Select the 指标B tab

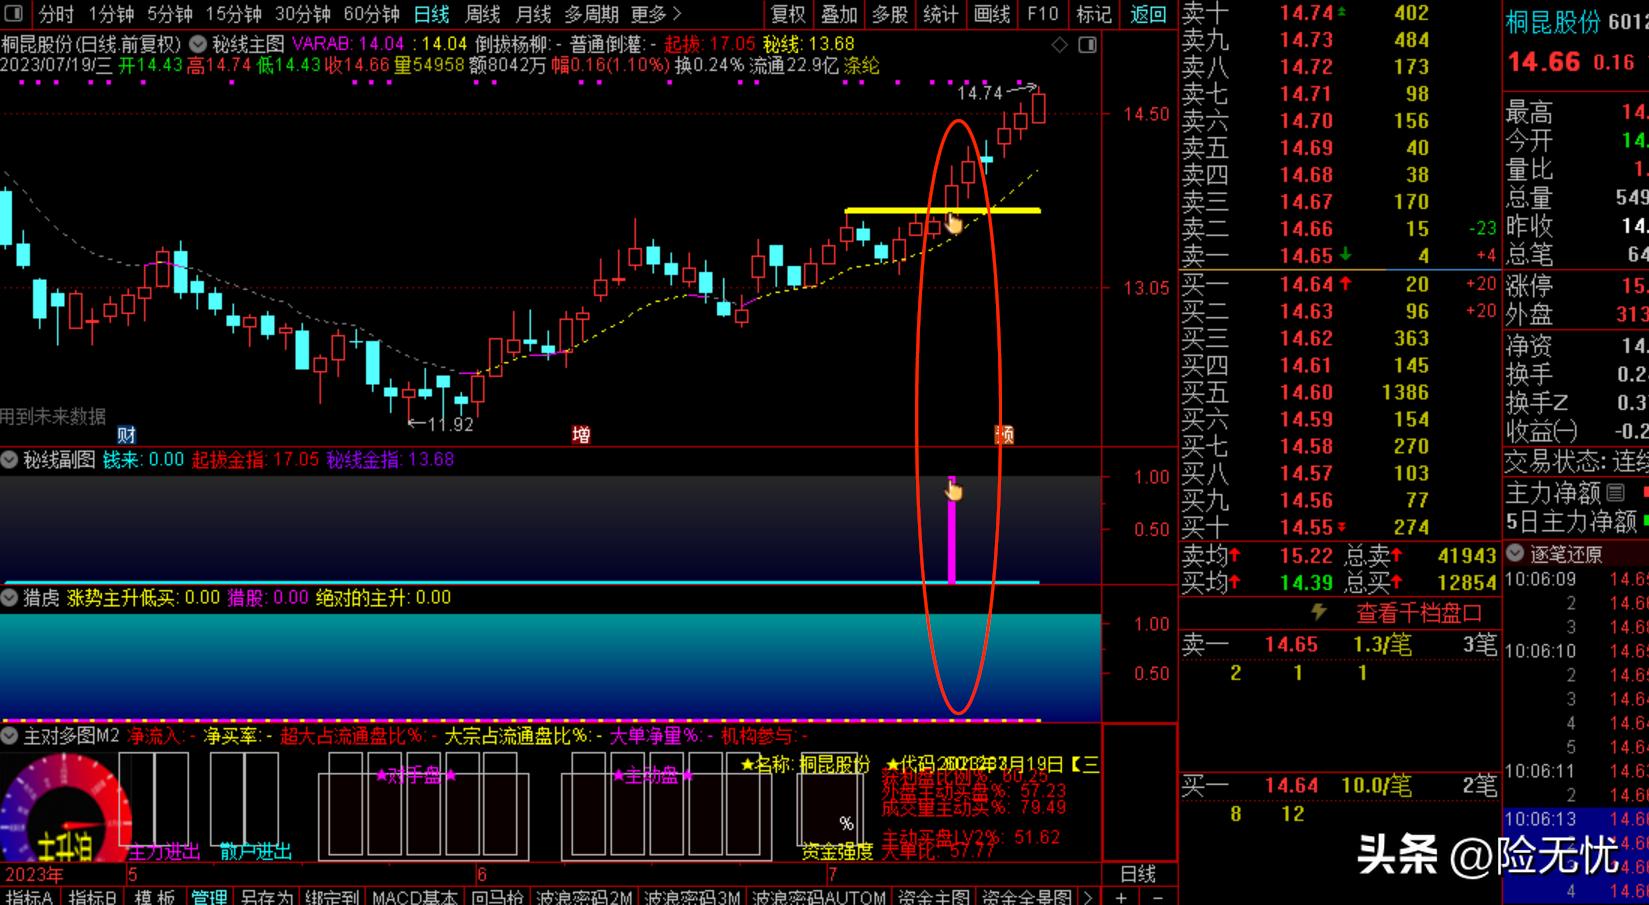coord(92,897)
